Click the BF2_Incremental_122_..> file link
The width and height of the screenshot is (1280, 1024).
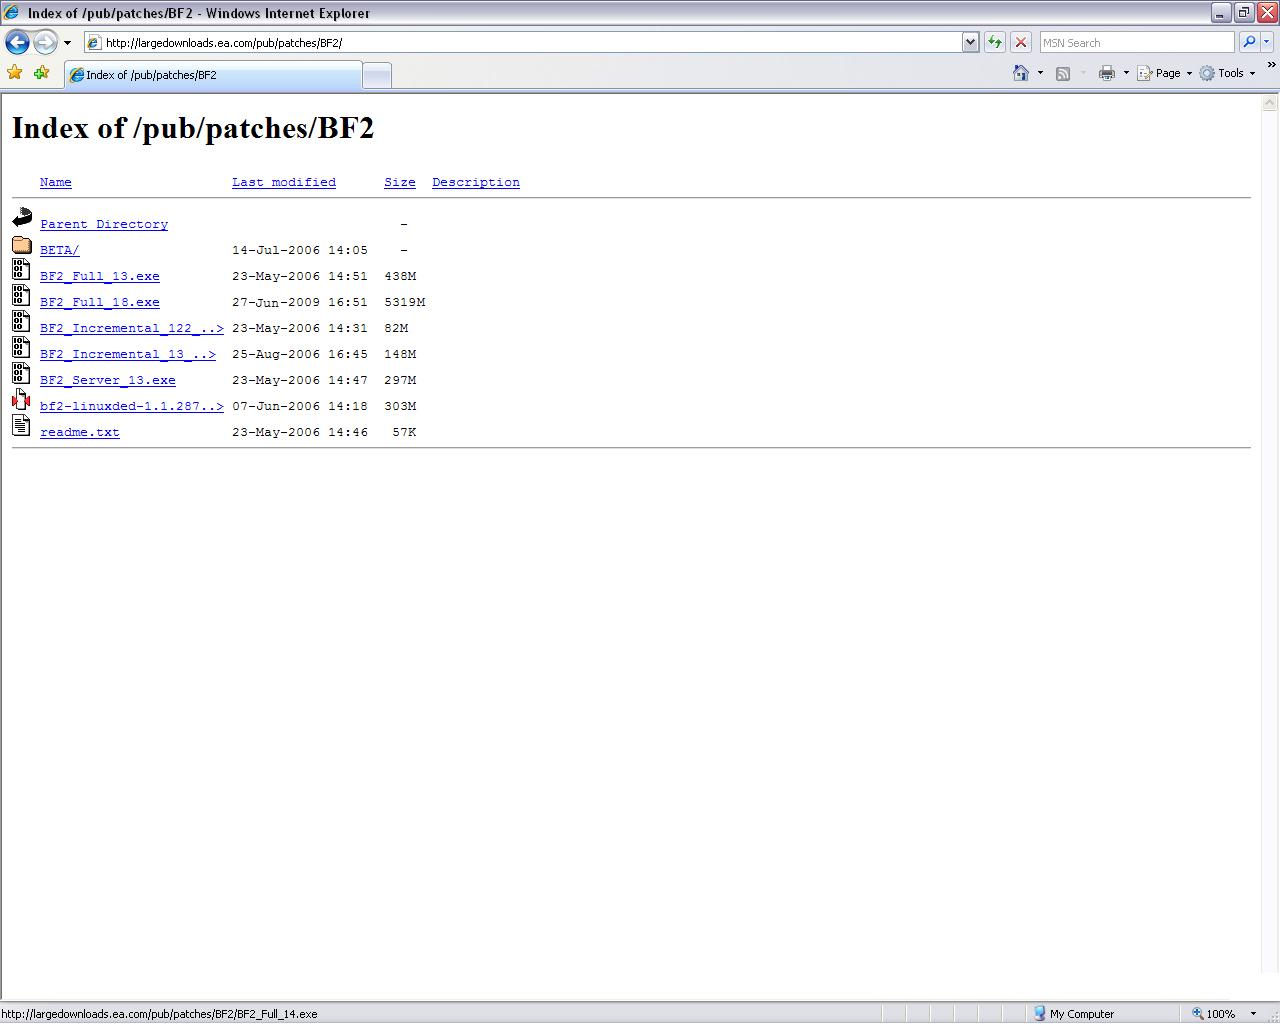coord(132,328)
